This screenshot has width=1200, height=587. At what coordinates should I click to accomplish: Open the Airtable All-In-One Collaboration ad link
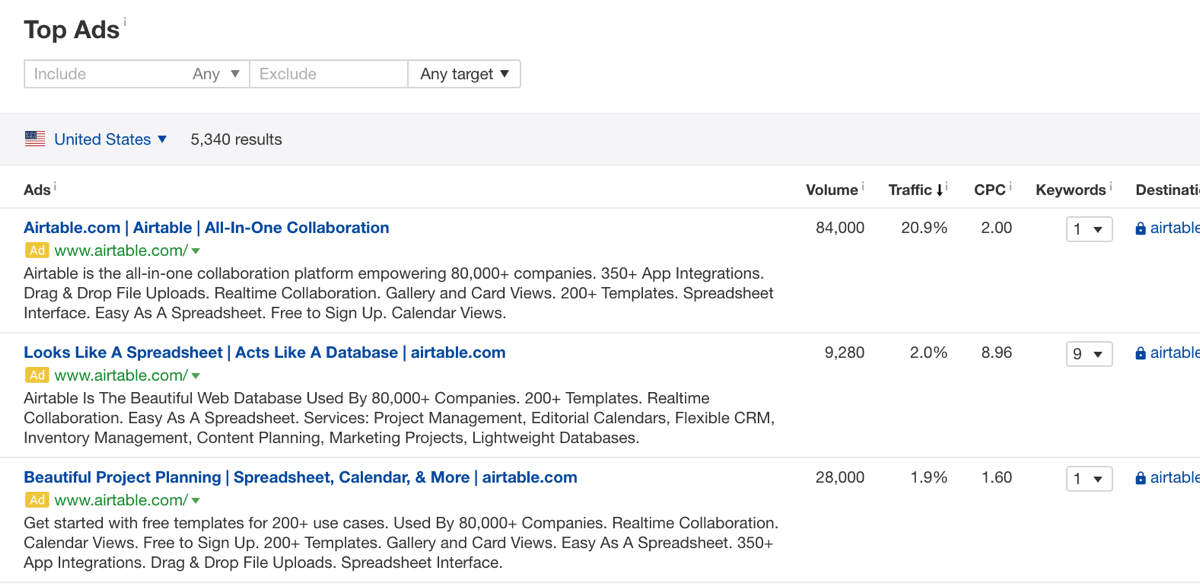(206, 228)
